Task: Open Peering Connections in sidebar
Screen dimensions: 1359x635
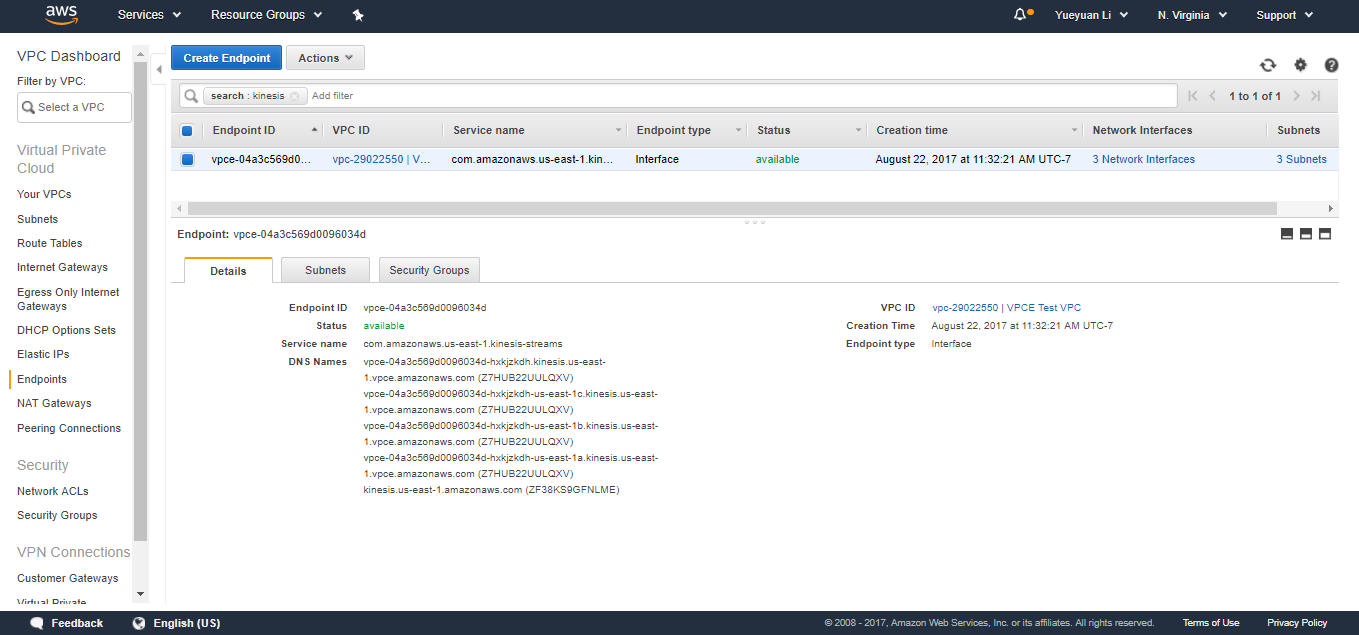Action: pyautogui.click(x=69, y=428)
